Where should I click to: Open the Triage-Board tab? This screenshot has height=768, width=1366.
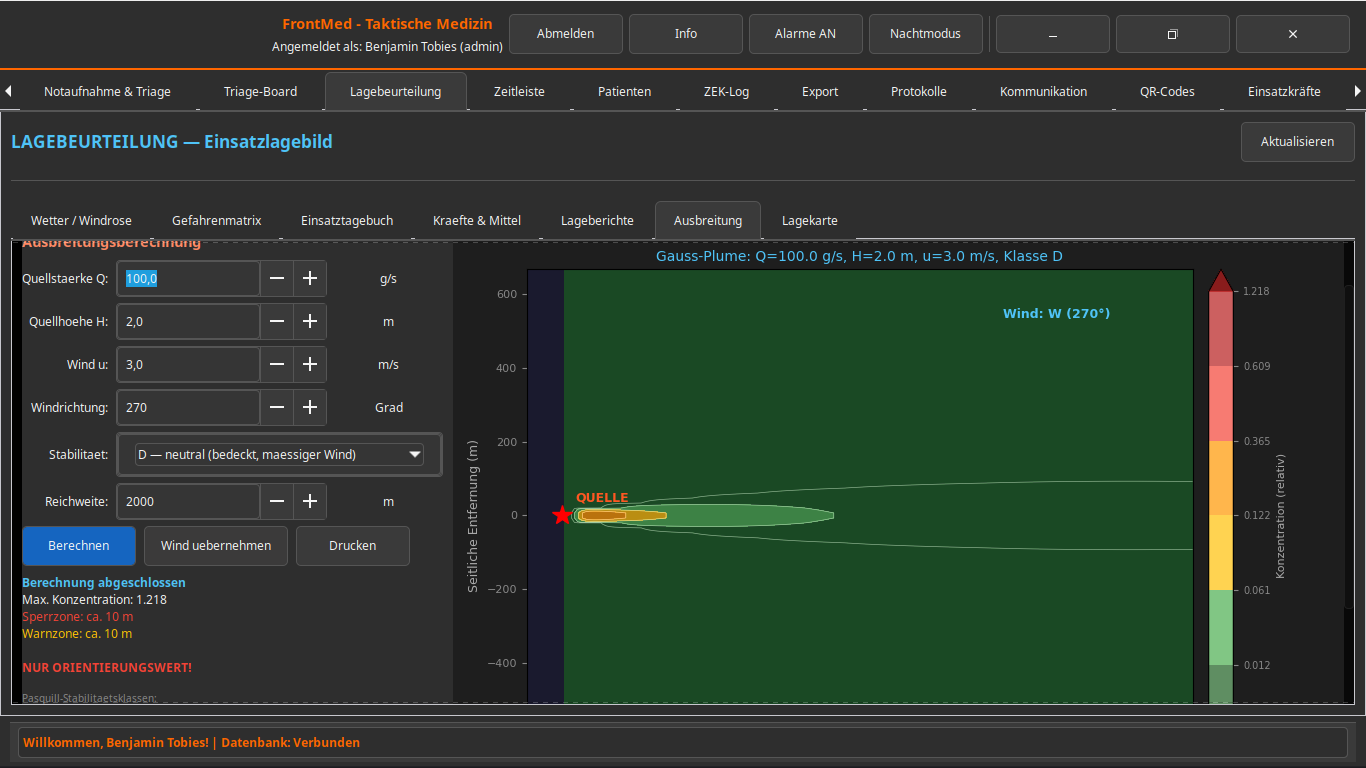(260, 92)
